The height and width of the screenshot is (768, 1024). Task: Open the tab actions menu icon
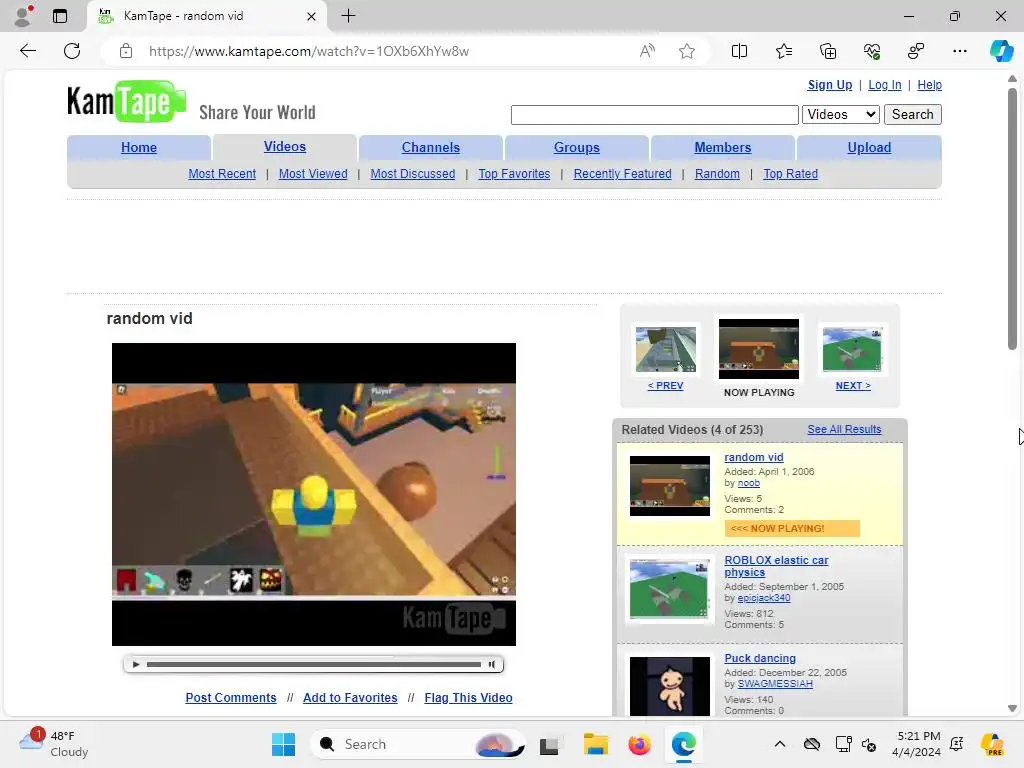(x=60, y=16)
